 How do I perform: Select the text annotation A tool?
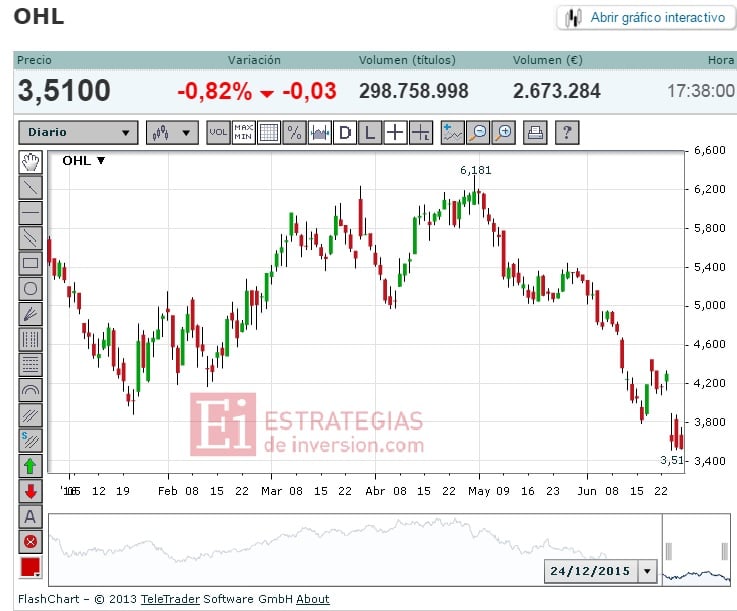point(31,517)
